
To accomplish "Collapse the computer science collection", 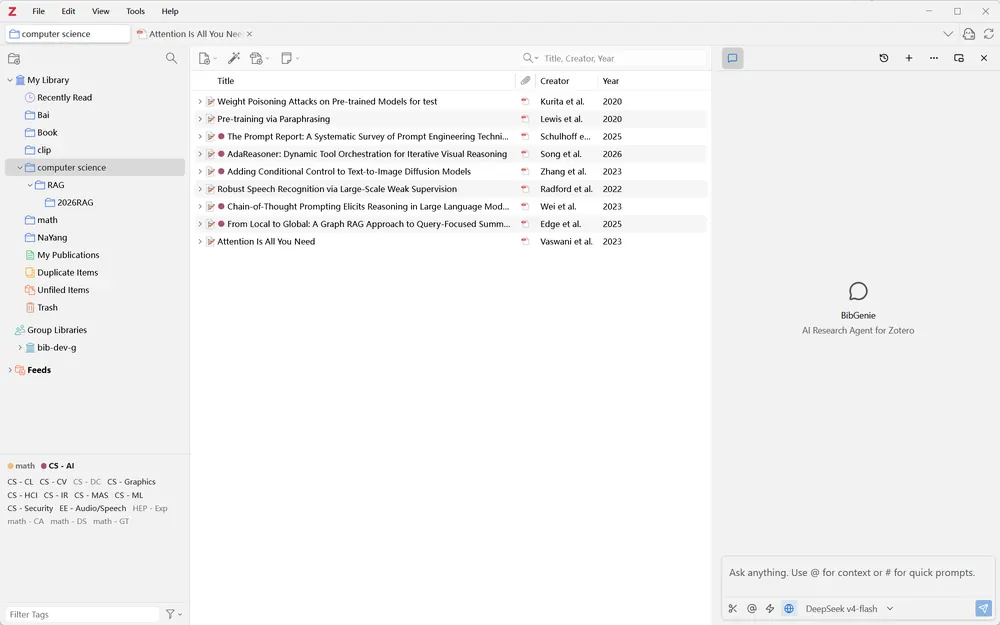I will [20, 168].
